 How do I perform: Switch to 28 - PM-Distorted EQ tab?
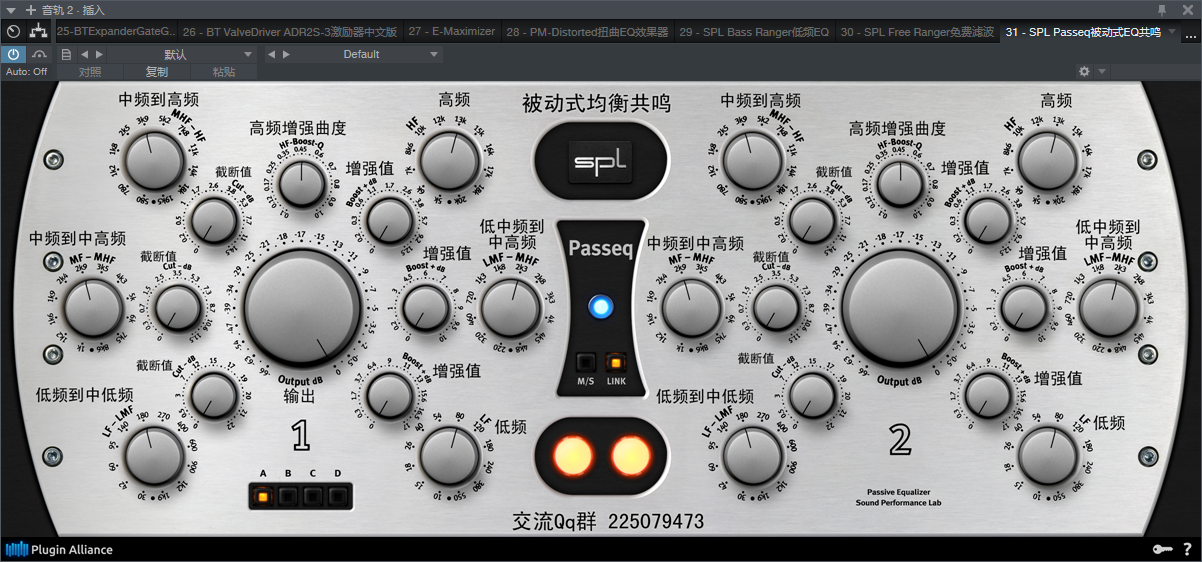(587, 32)
